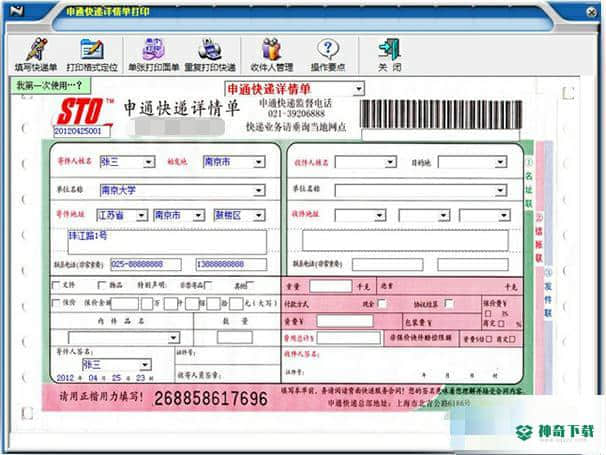Open the 申通快递详情单 form type dropdown
Viewport: 606px width, 455px height.
[x=359, y=89]
